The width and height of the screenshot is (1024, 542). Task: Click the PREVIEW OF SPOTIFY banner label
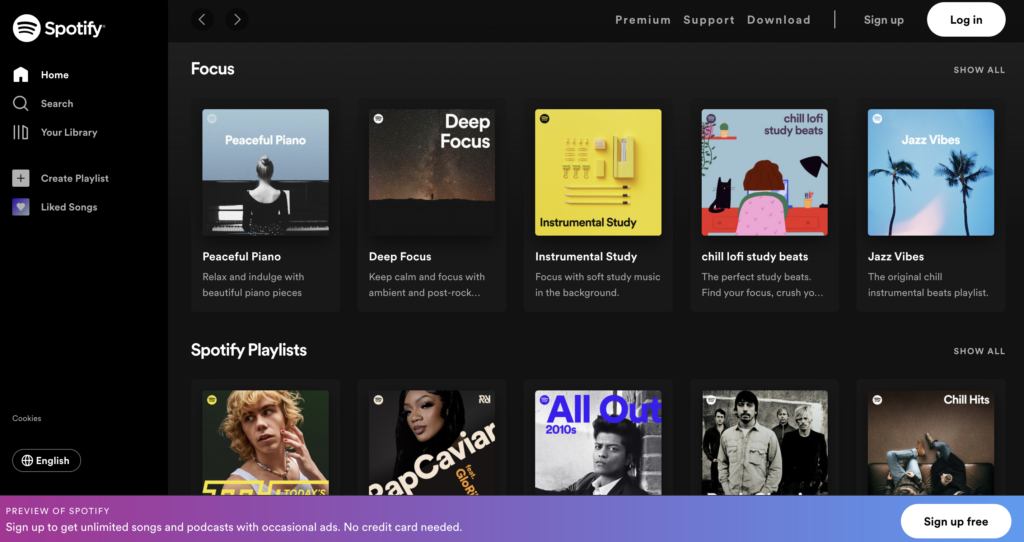(57, 511)
